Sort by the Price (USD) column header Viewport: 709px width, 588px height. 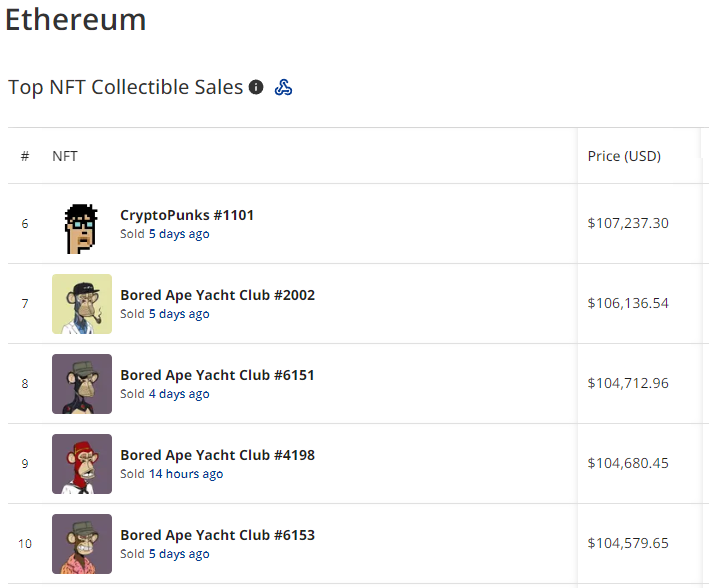(x=624, y=156)
